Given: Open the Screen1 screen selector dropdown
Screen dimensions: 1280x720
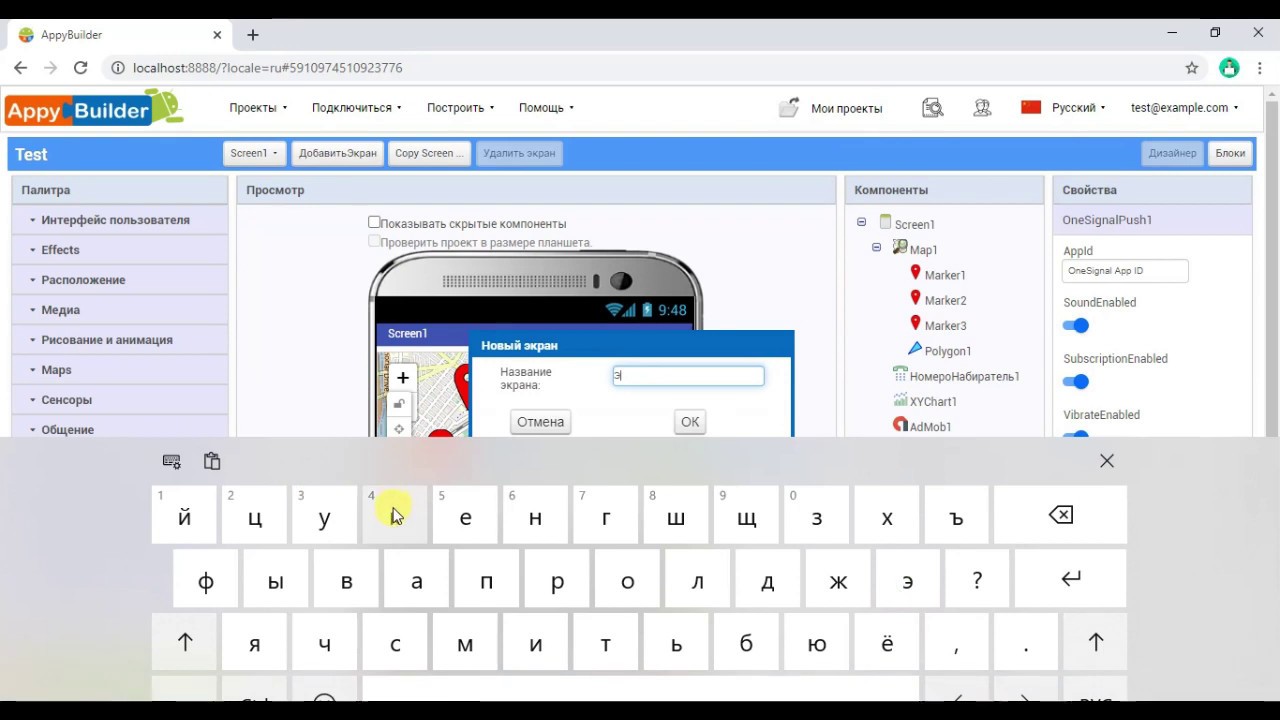Looking at the screenshot, I should [x=254, y=153].
